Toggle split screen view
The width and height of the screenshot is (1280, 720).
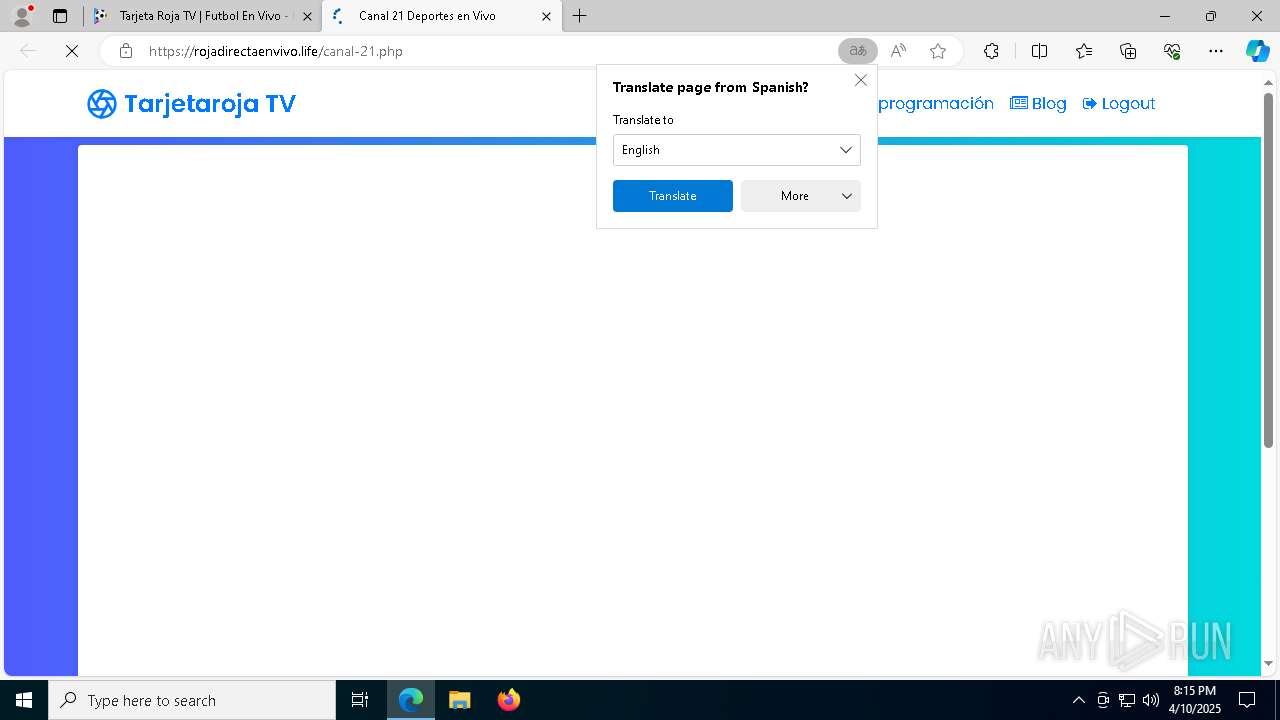pos(1039,51)
